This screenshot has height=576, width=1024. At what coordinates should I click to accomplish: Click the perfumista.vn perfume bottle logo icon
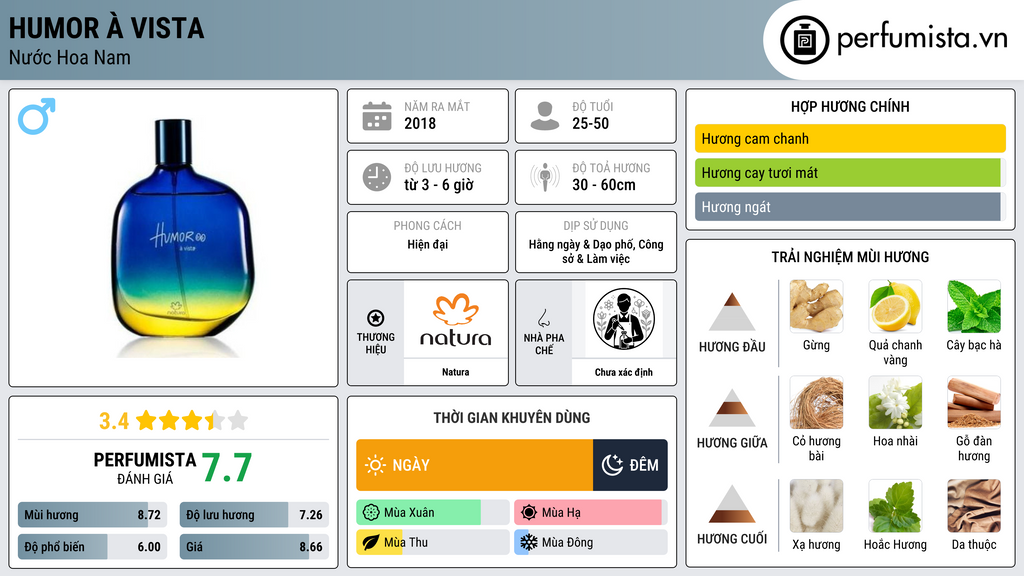pos(804,40)
